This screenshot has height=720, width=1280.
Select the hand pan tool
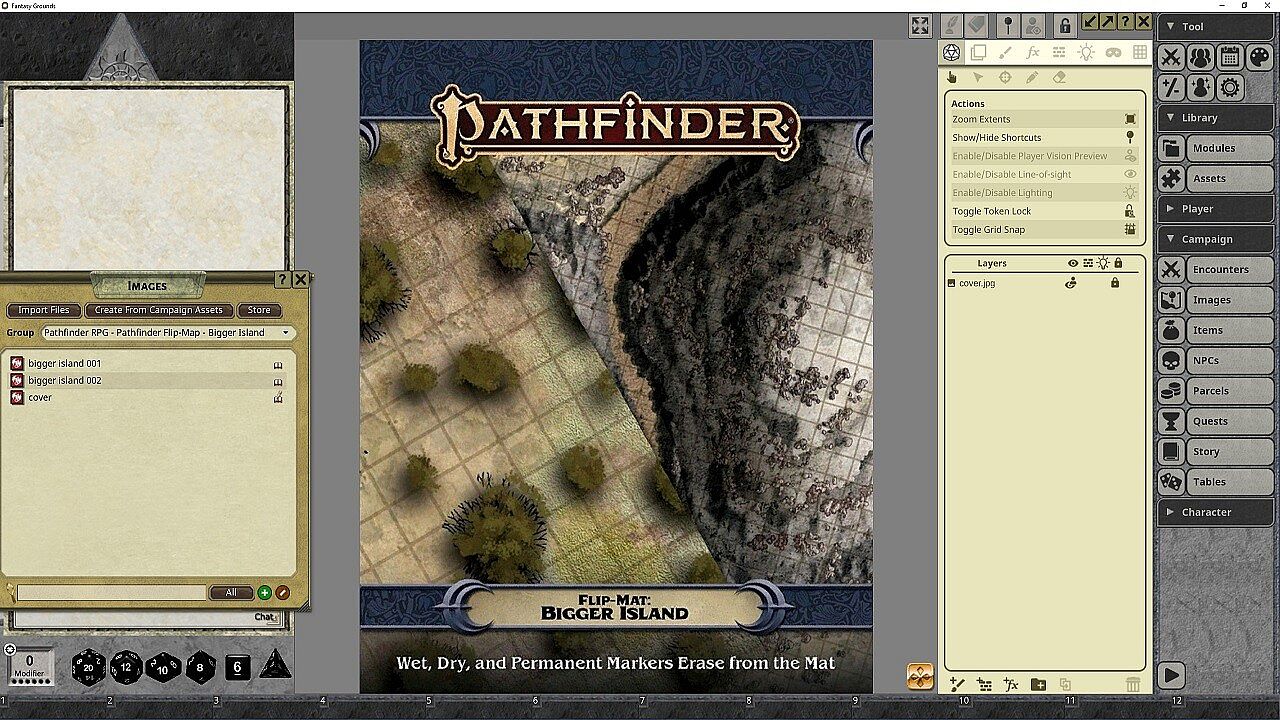tap(951, 77)
